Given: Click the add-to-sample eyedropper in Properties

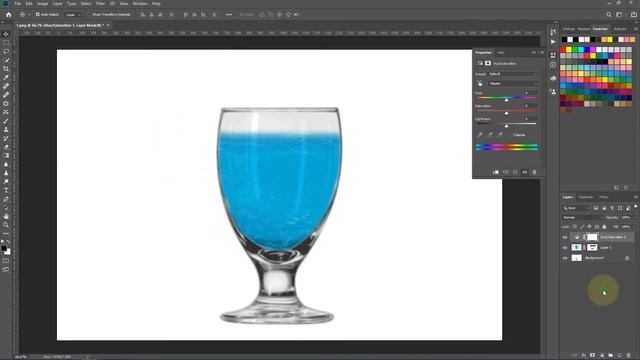Looking at the screenshot, I should click(490, 135).
